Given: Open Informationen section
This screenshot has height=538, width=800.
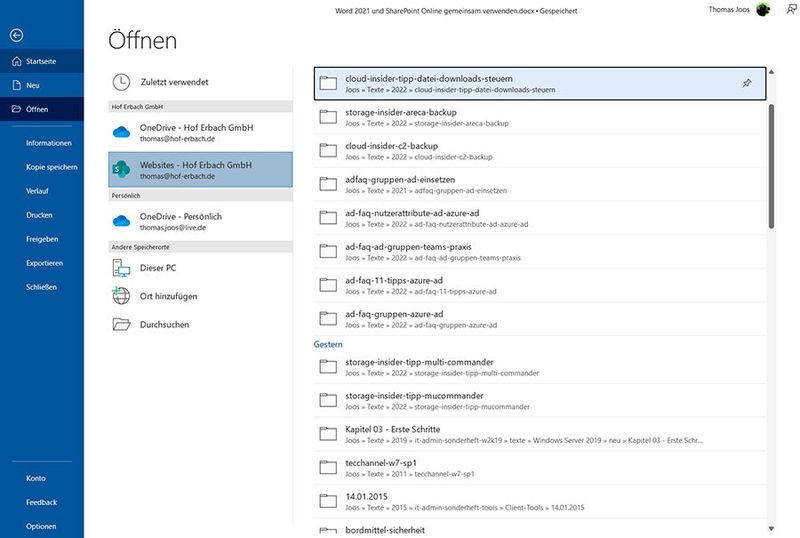Looking at the screenshot, I should (48, 143).
